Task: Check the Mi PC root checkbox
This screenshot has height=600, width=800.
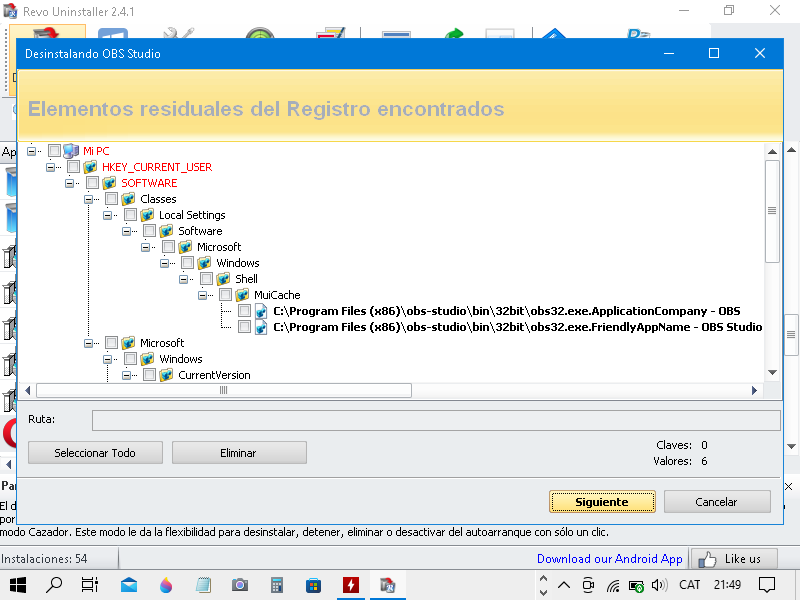Action: click(x=54, y=151)
